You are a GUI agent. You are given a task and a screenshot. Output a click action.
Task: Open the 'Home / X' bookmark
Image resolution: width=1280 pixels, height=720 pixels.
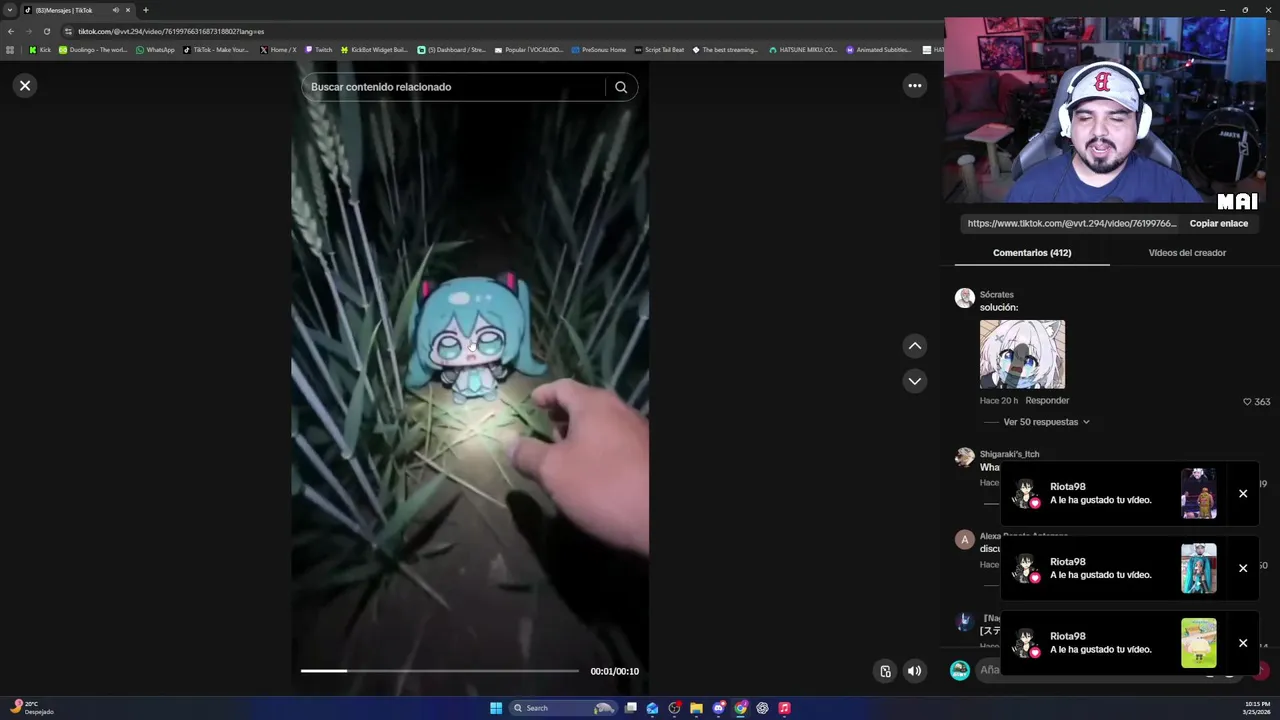click(x=278, y=50)
